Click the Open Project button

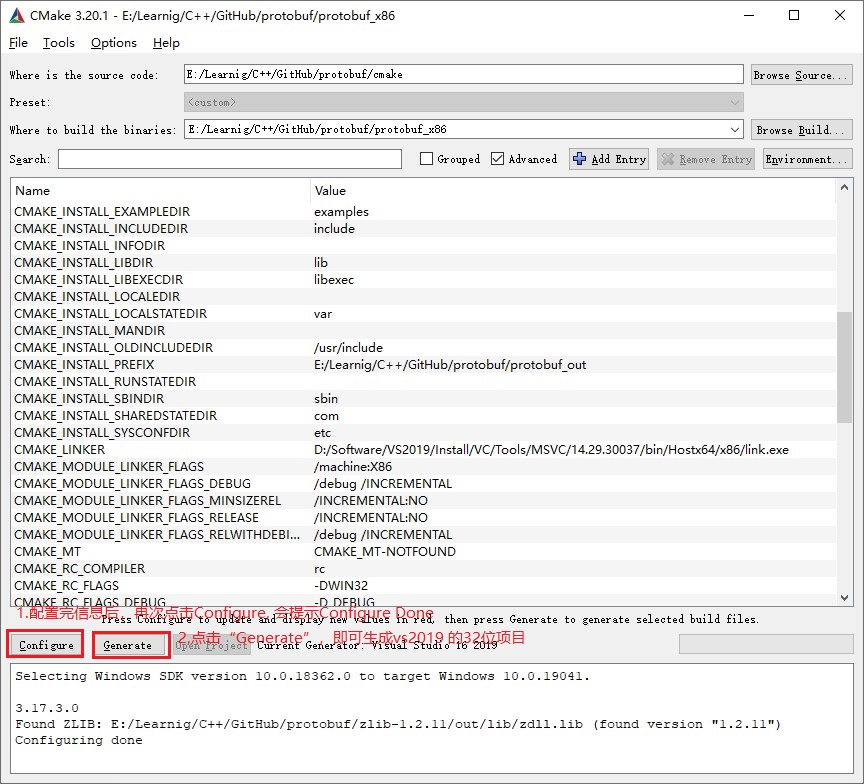point(213,646)
